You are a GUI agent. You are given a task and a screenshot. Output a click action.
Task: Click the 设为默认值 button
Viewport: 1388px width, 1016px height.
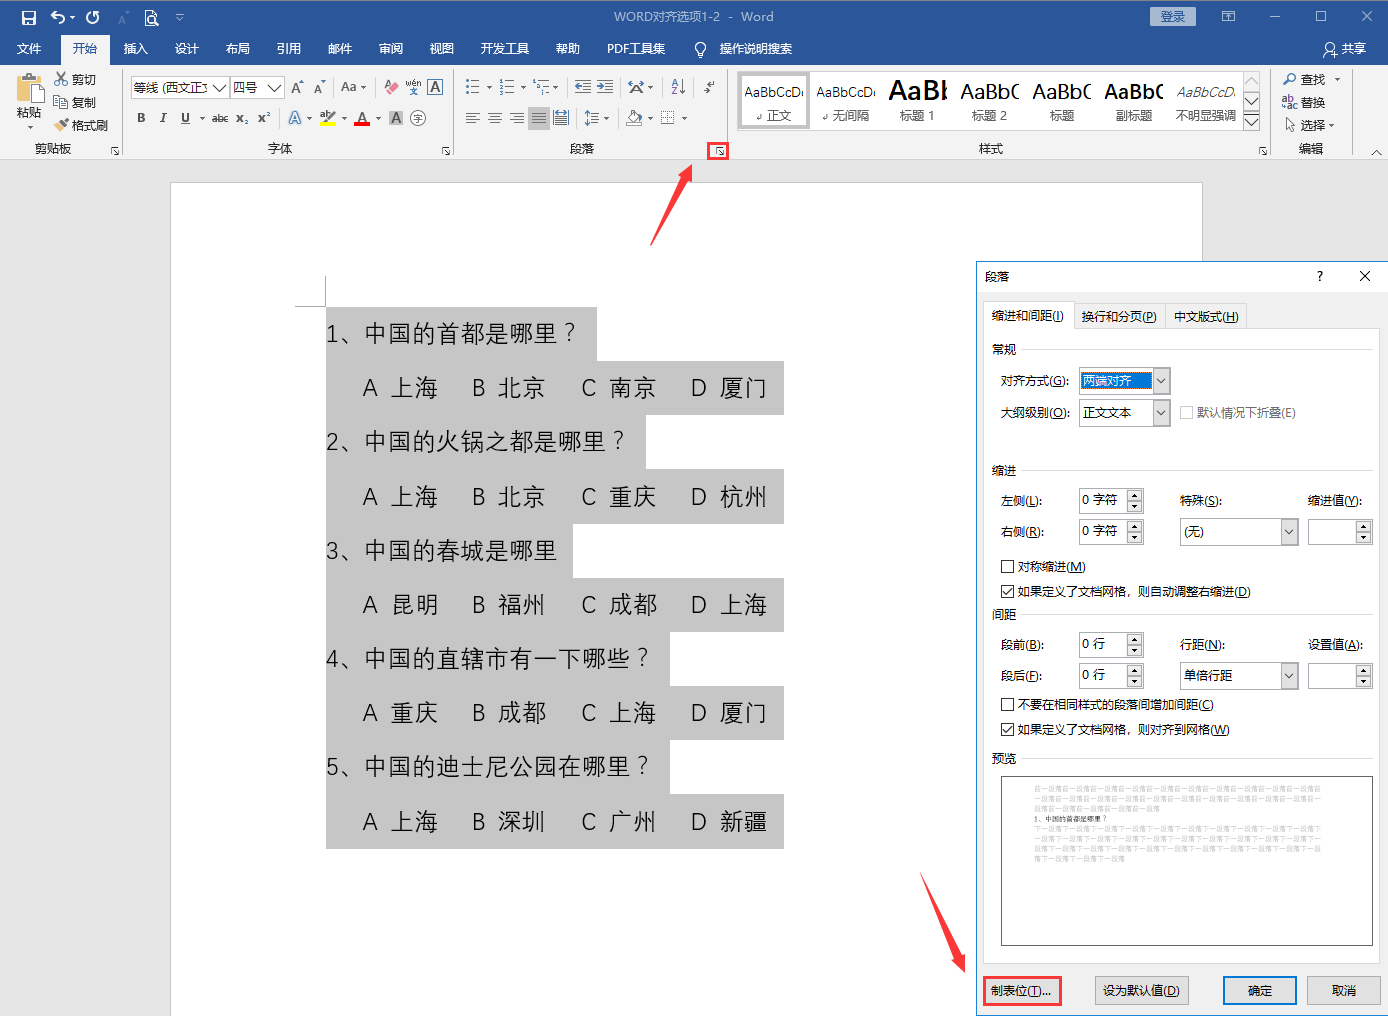click(x=1141, y=991)
